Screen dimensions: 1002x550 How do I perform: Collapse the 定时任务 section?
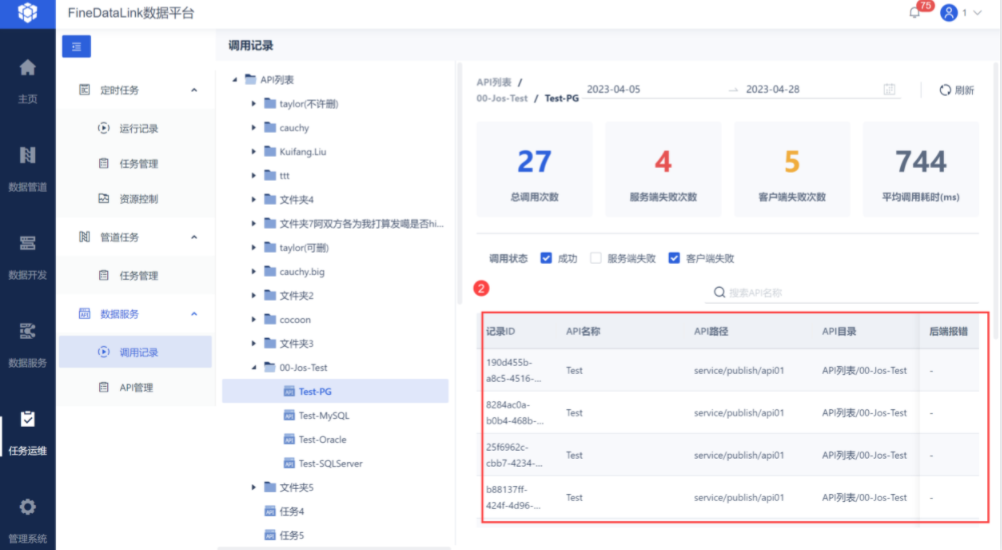[x=194, y=90]
